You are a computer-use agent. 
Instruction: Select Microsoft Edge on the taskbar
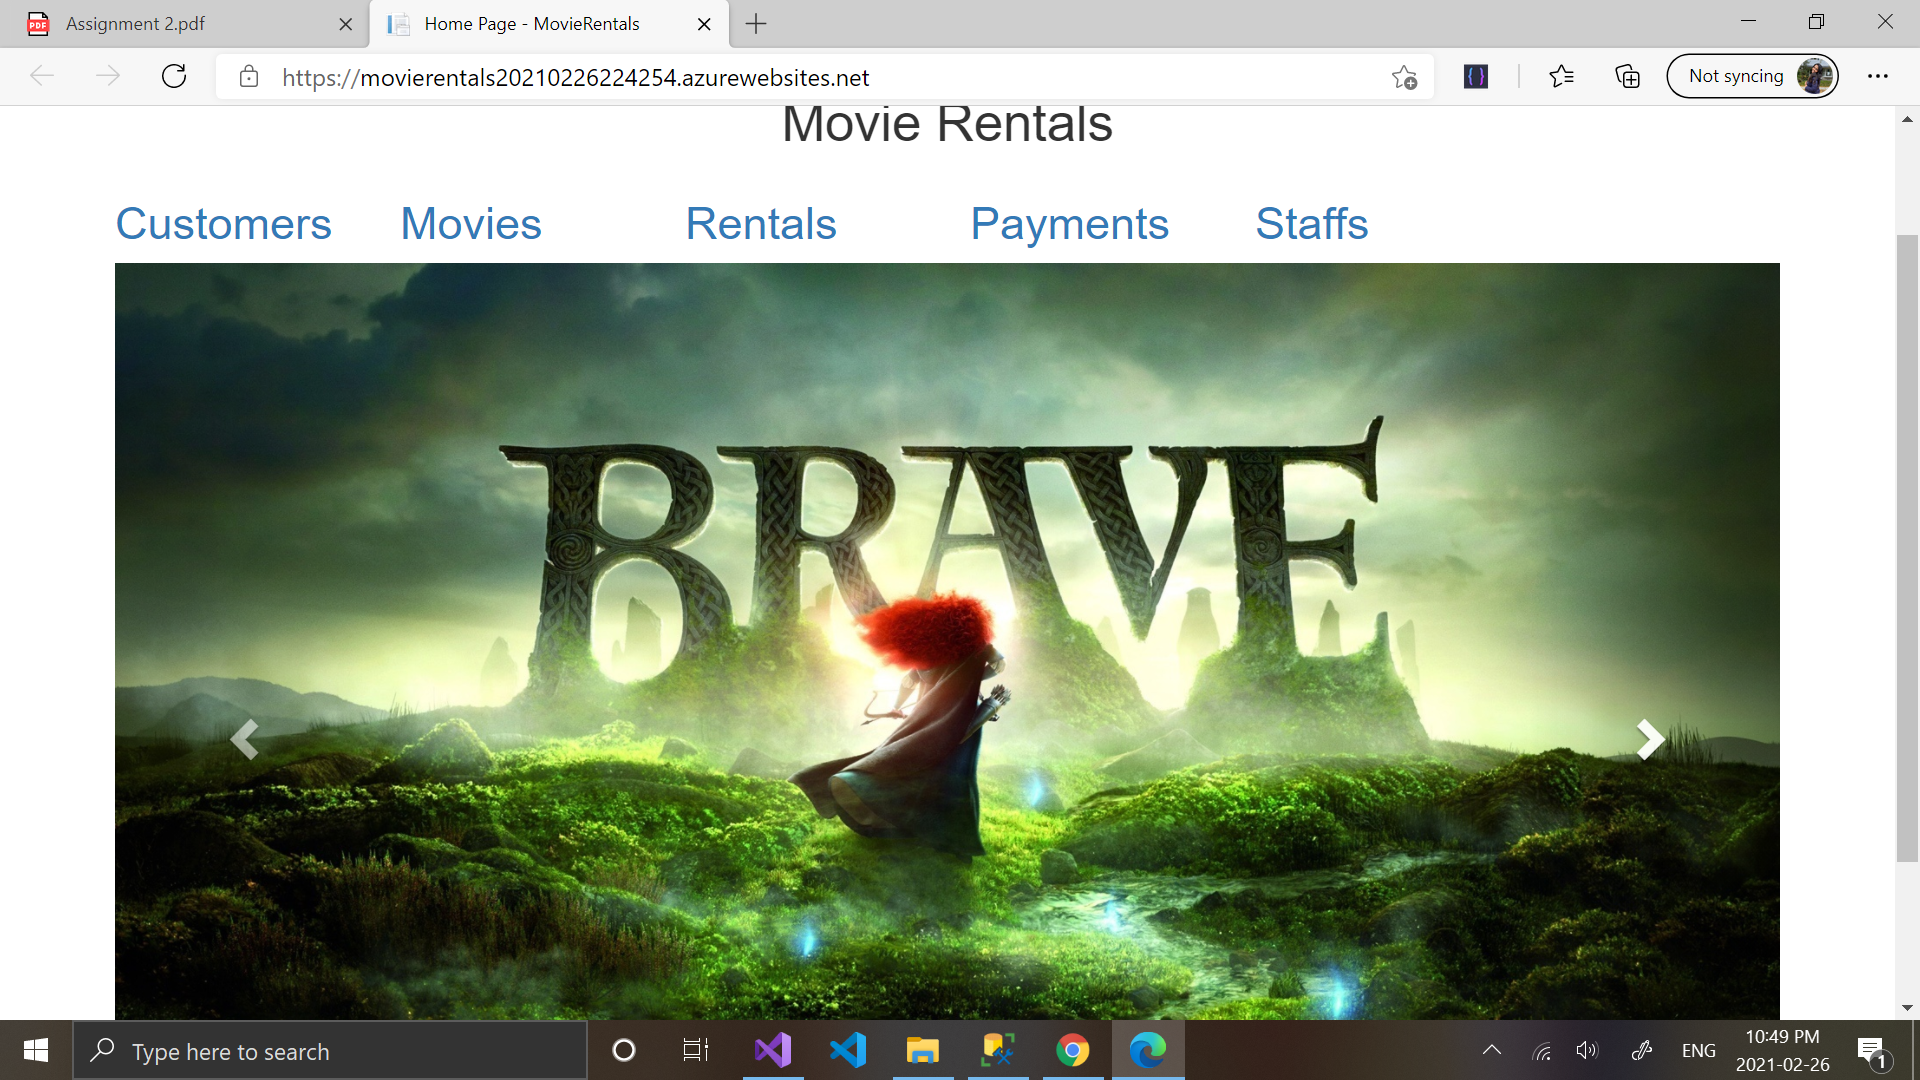[x=1148, y=1050]
